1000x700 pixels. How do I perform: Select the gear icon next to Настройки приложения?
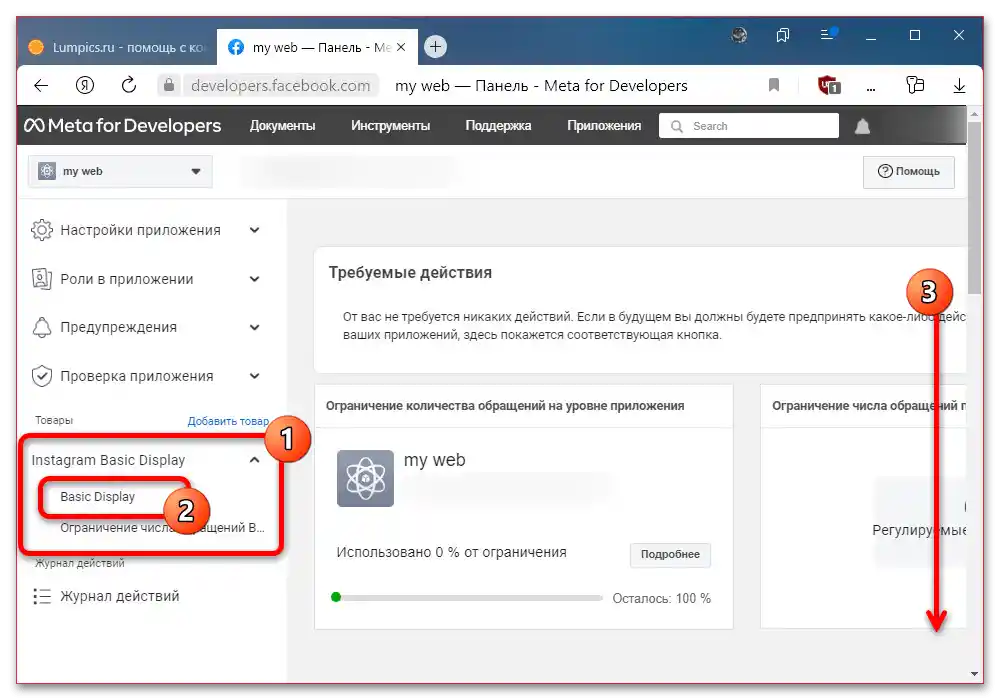point(41,229)
